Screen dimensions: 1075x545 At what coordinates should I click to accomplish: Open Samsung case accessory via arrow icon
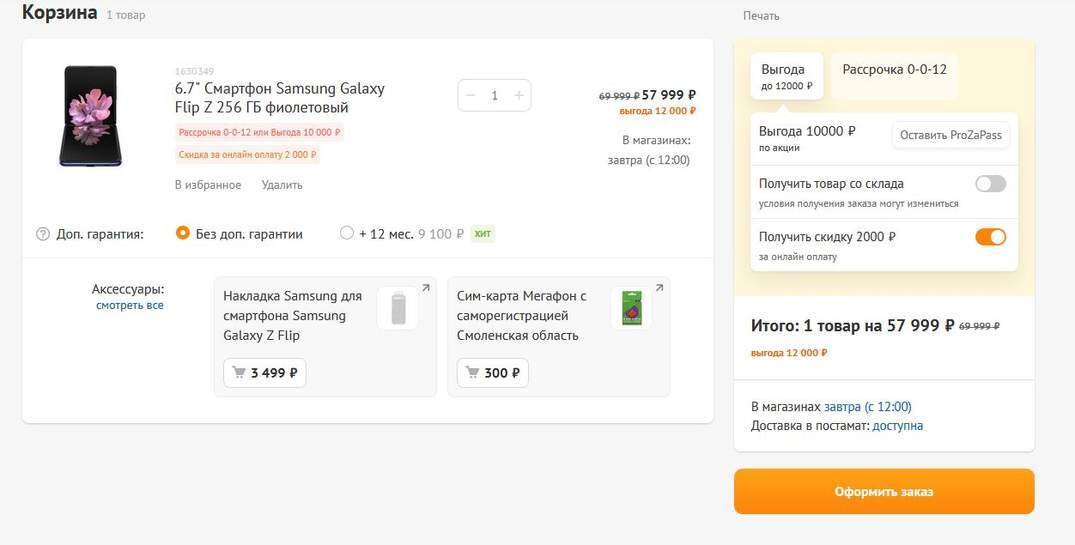coord(425,288)
